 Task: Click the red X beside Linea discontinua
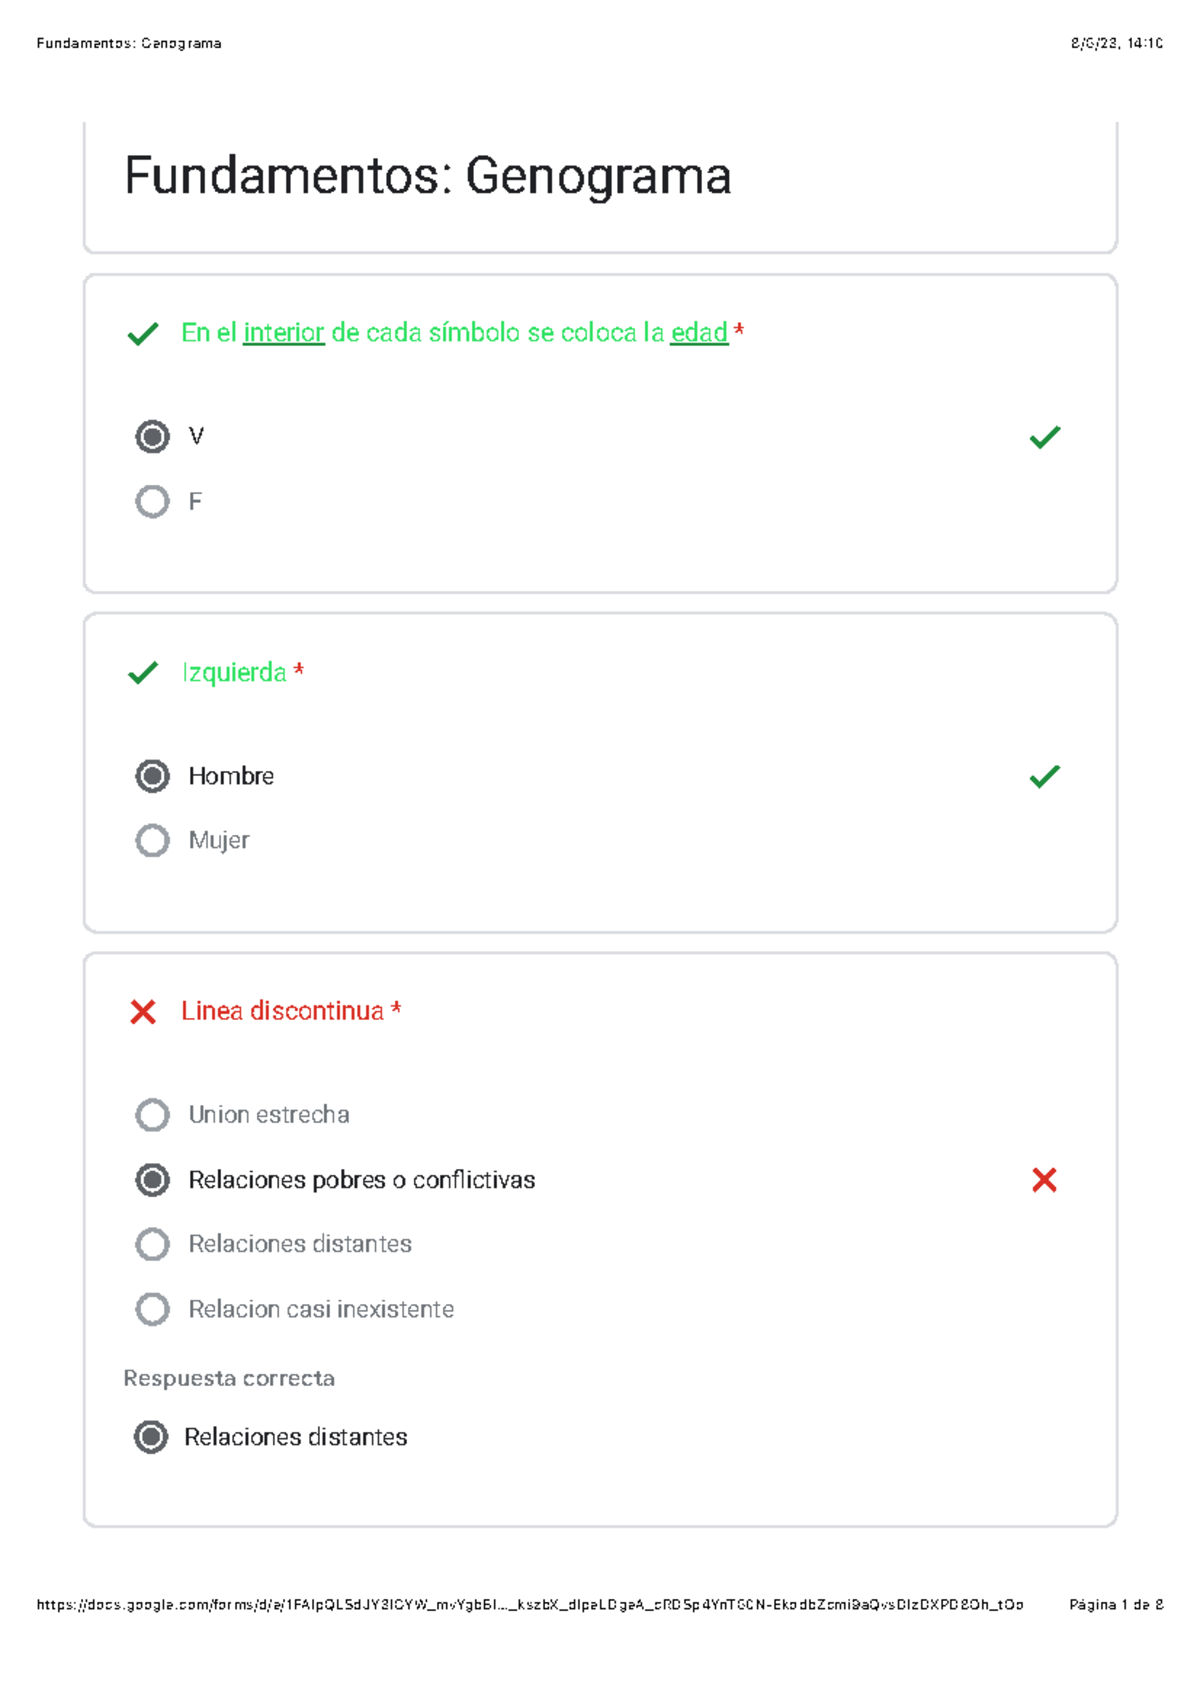tap(143, 1012)
